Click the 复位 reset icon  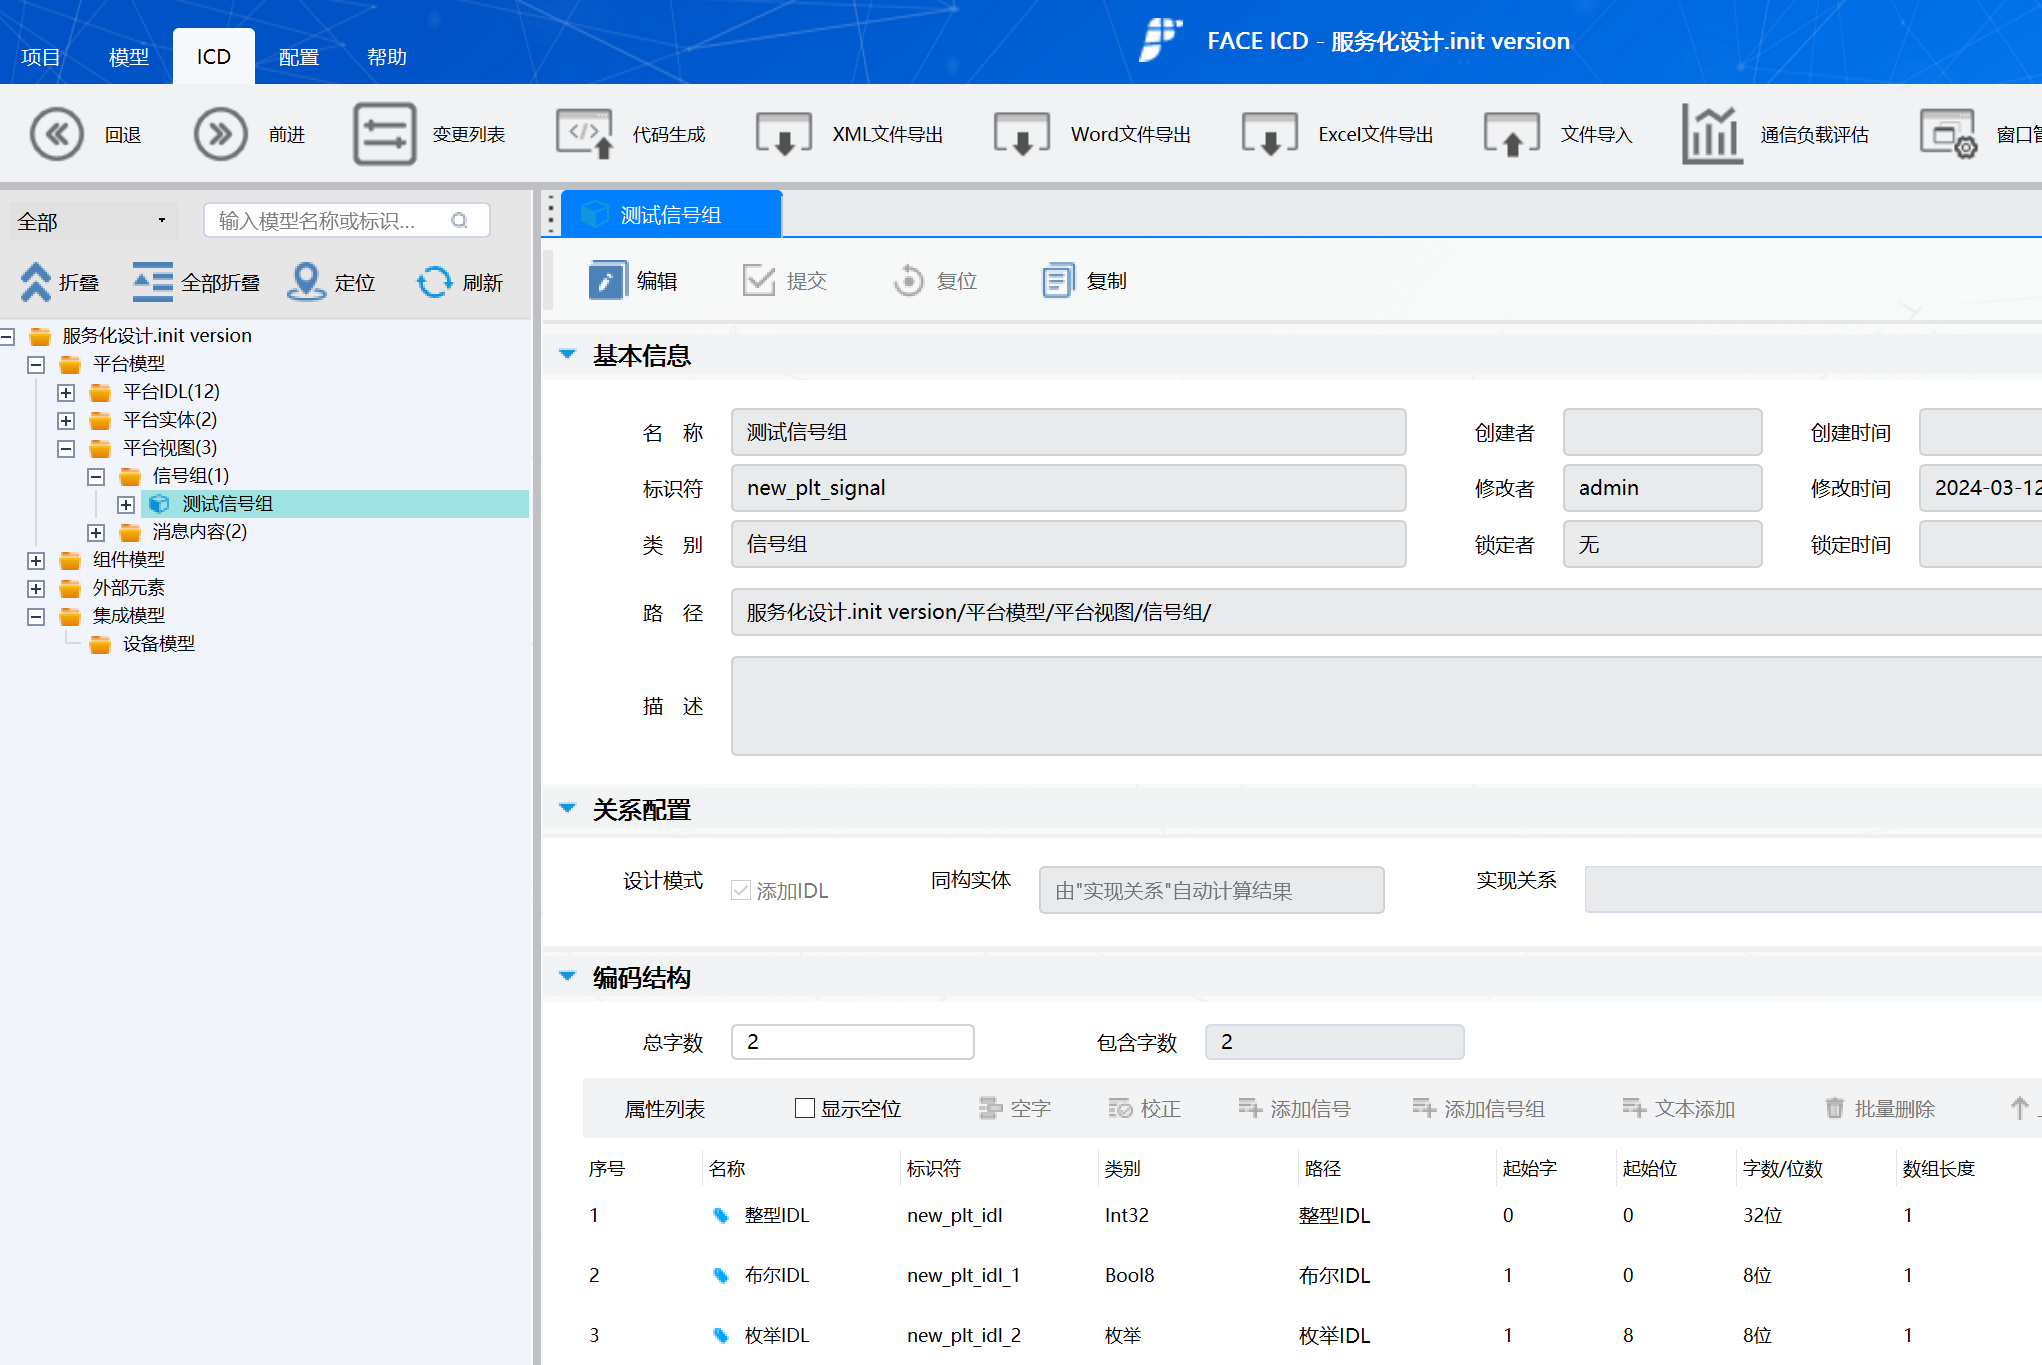909,281
